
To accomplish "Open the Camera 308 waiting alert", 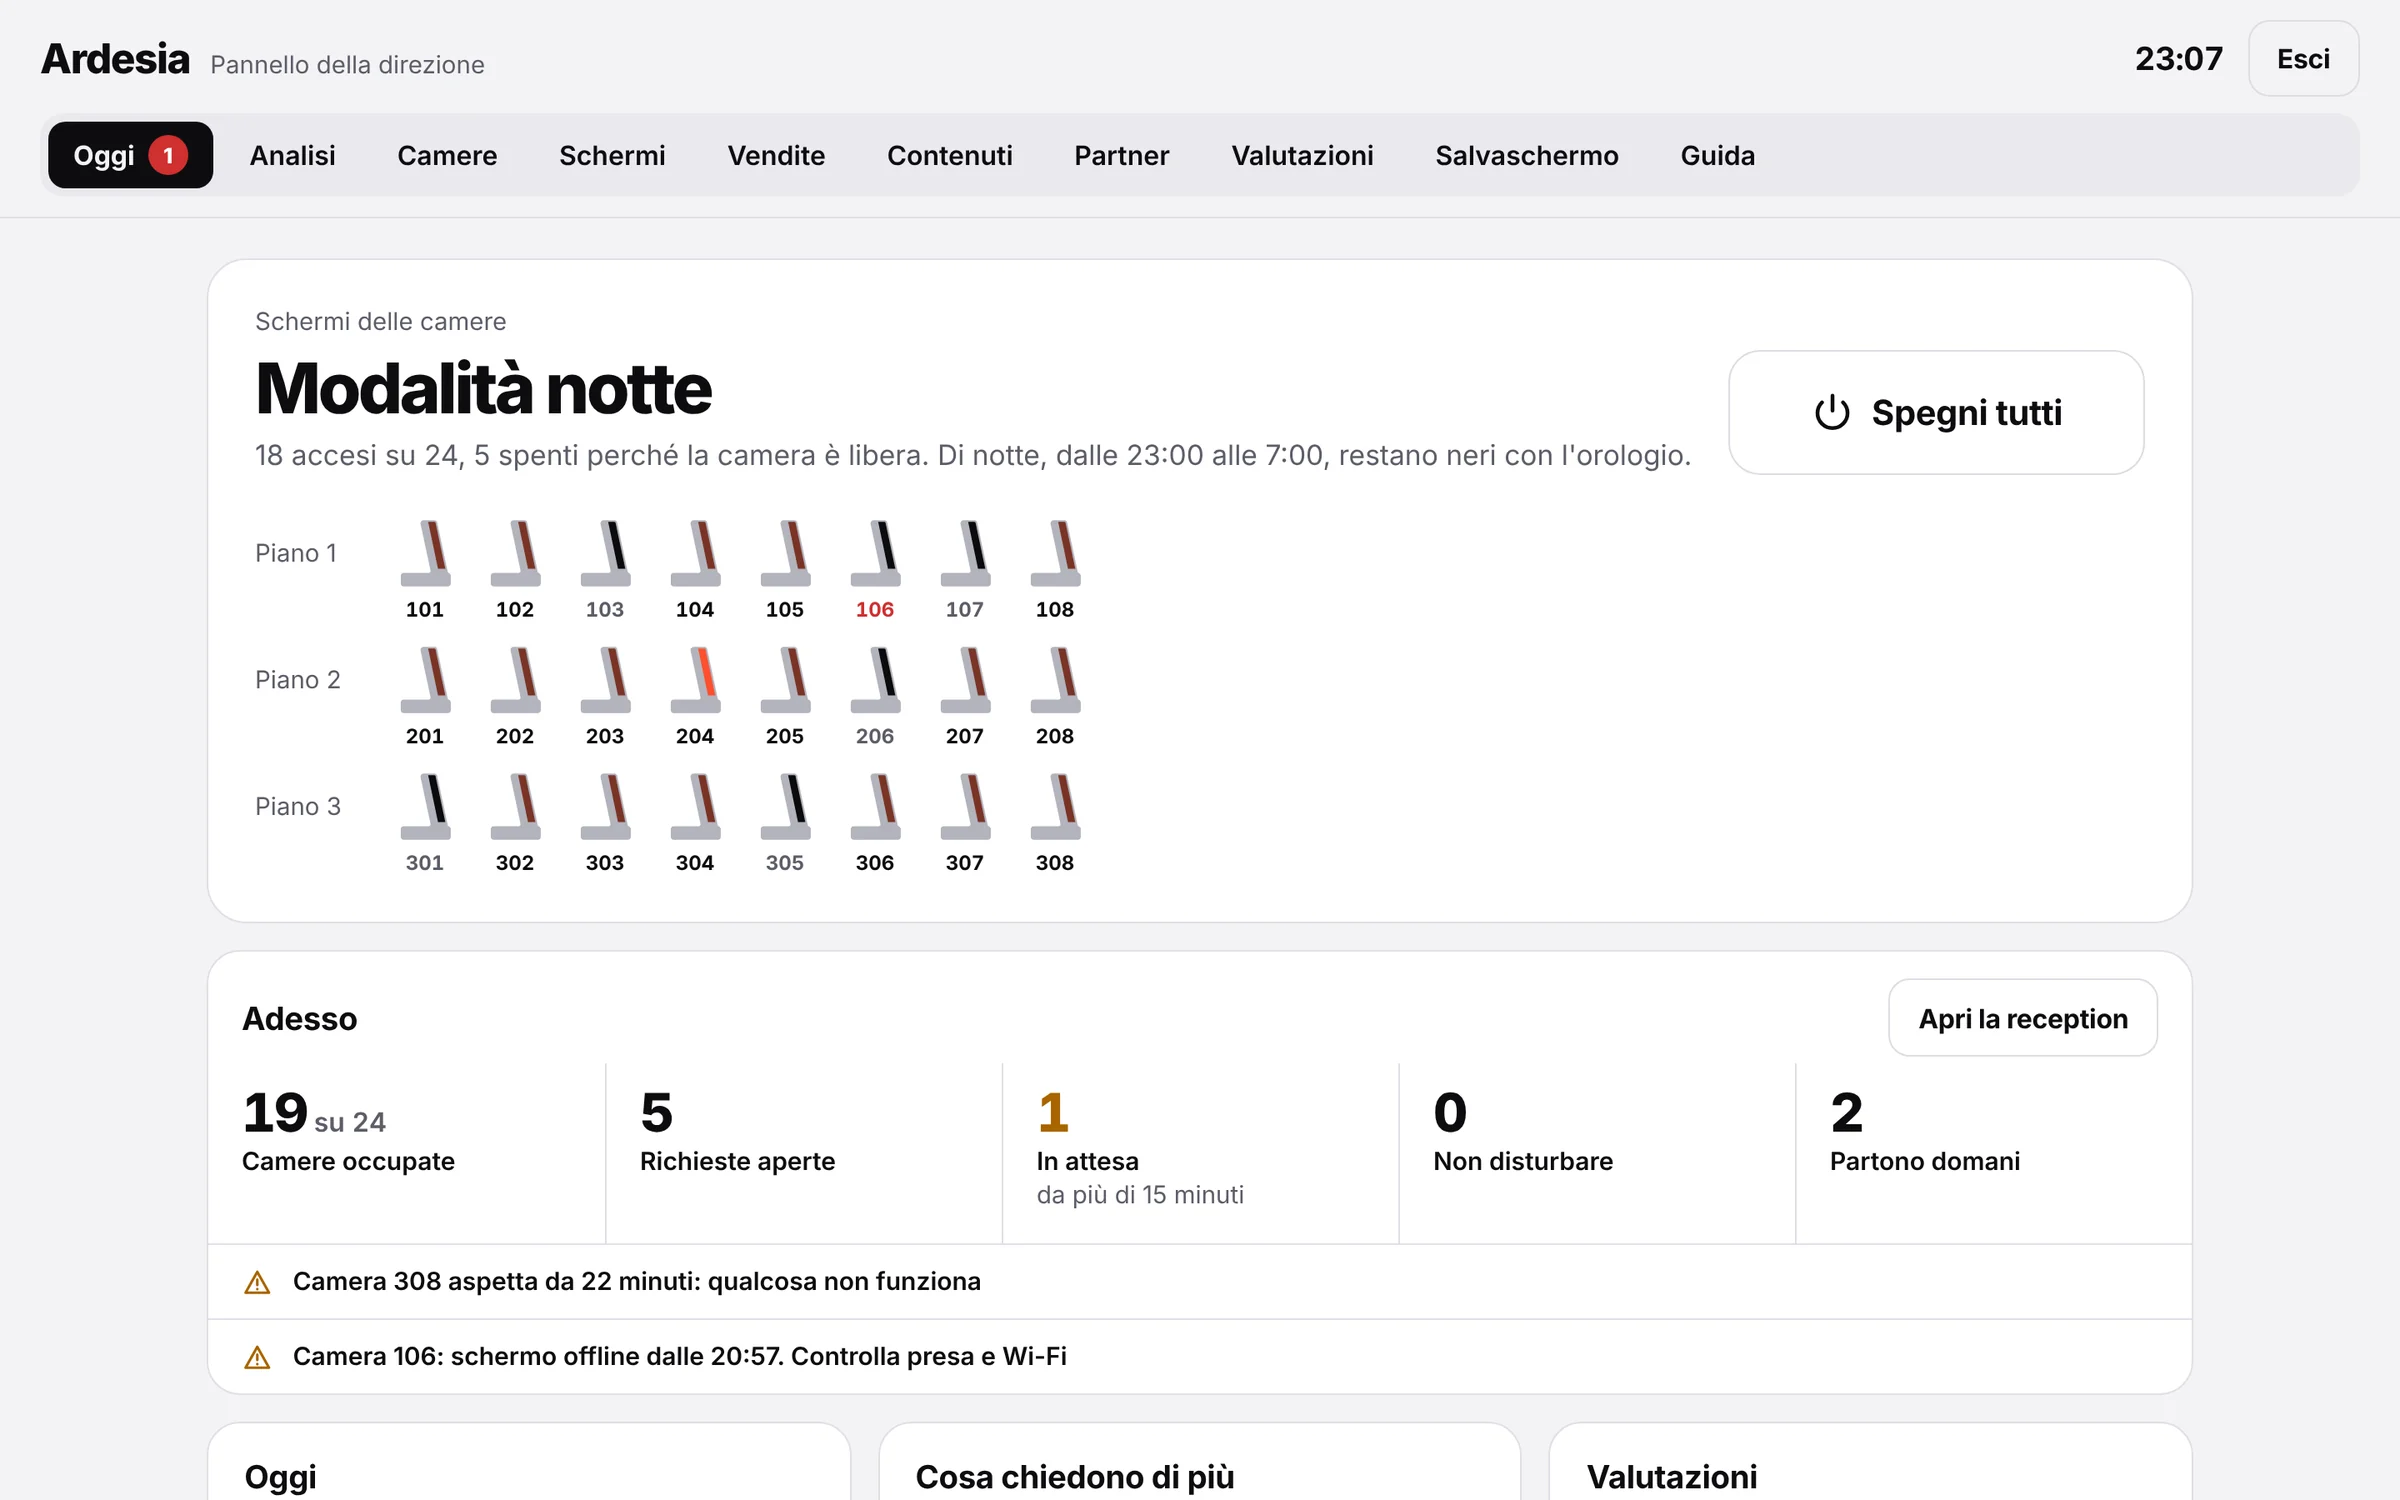I will point(1200,1282).
